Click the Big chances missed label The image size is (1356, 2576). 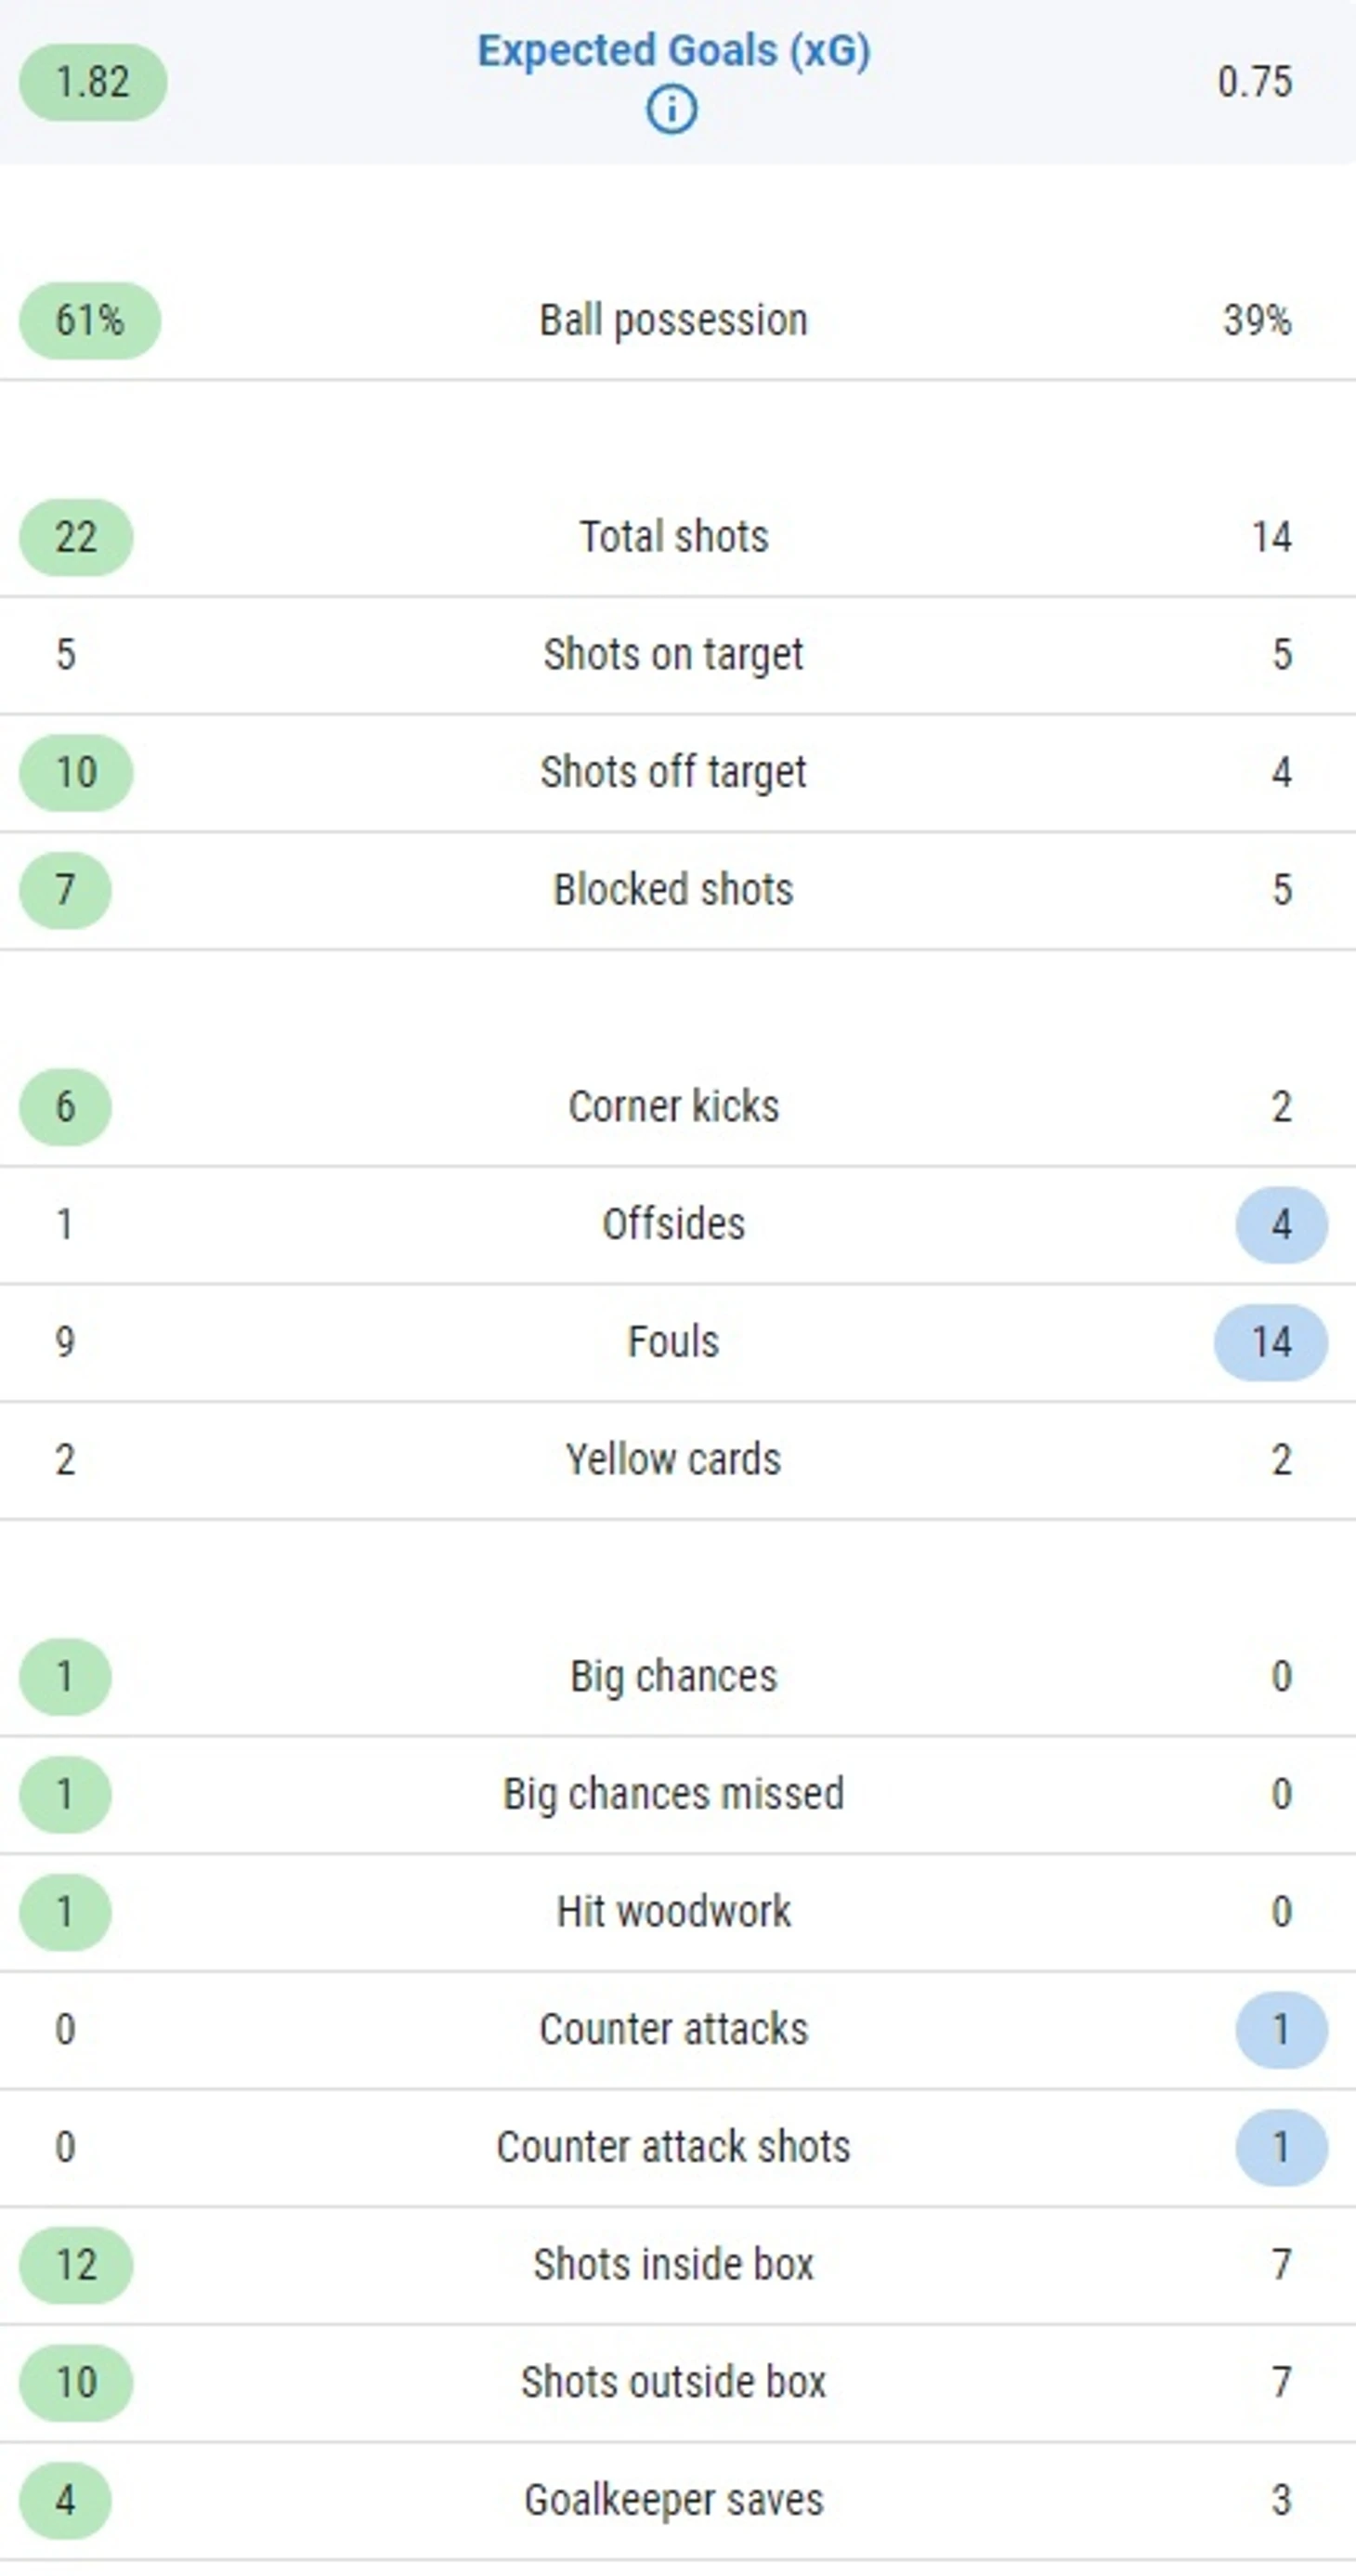point(673,1794)
